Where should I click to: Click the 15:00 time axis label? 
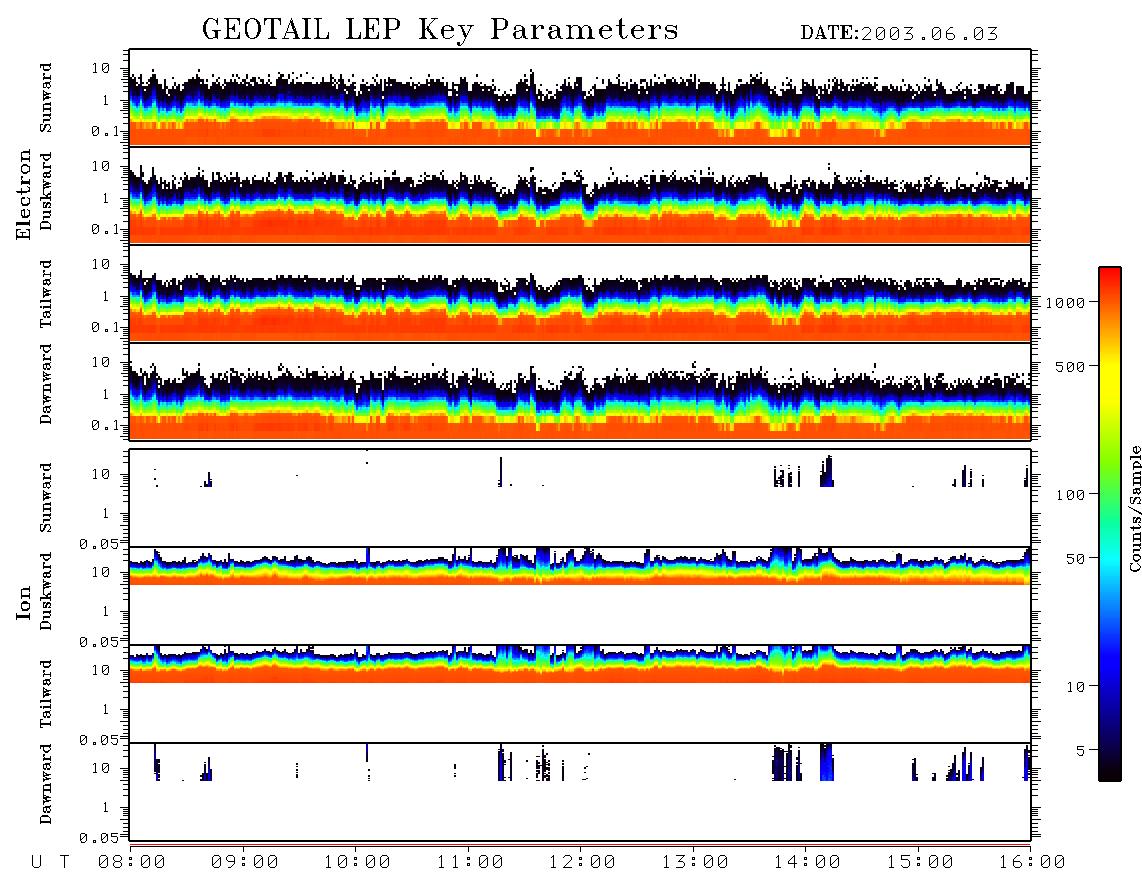[x=920, y=862]
